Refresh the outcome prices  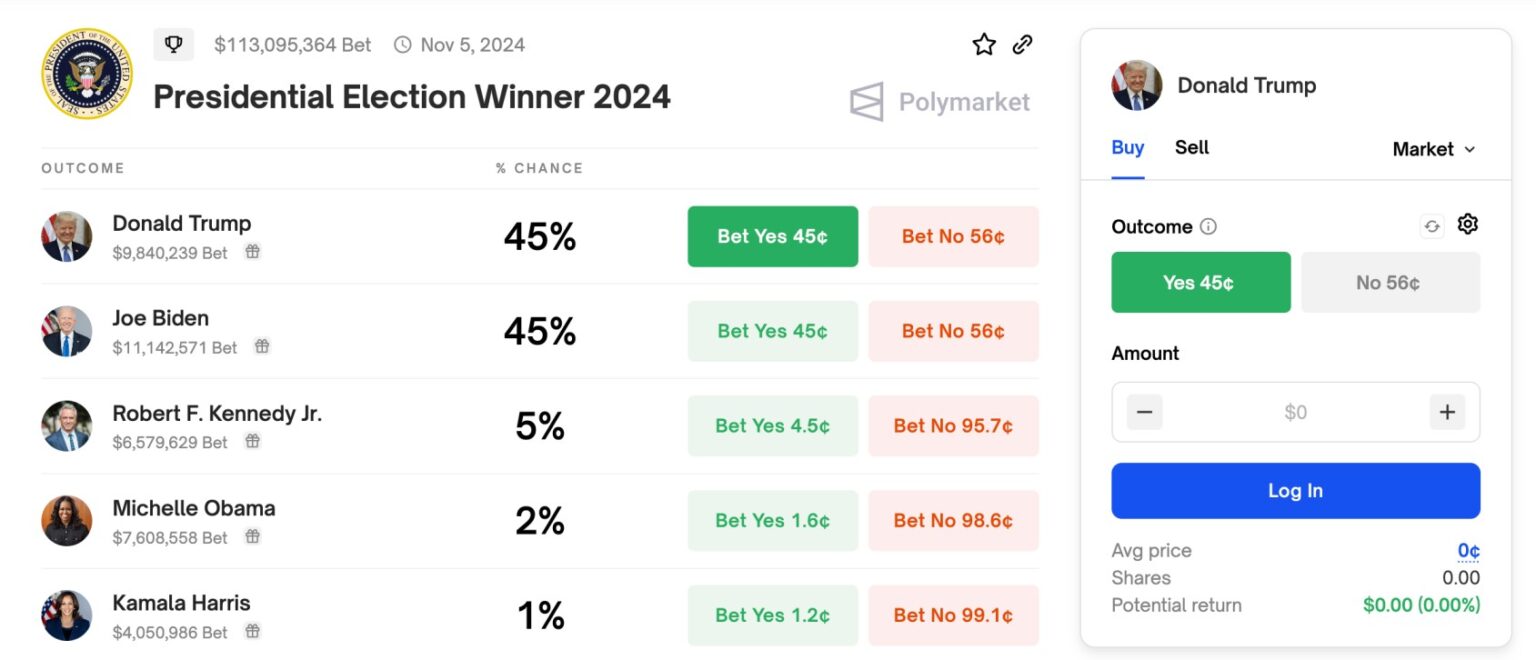pos(1432,226)
